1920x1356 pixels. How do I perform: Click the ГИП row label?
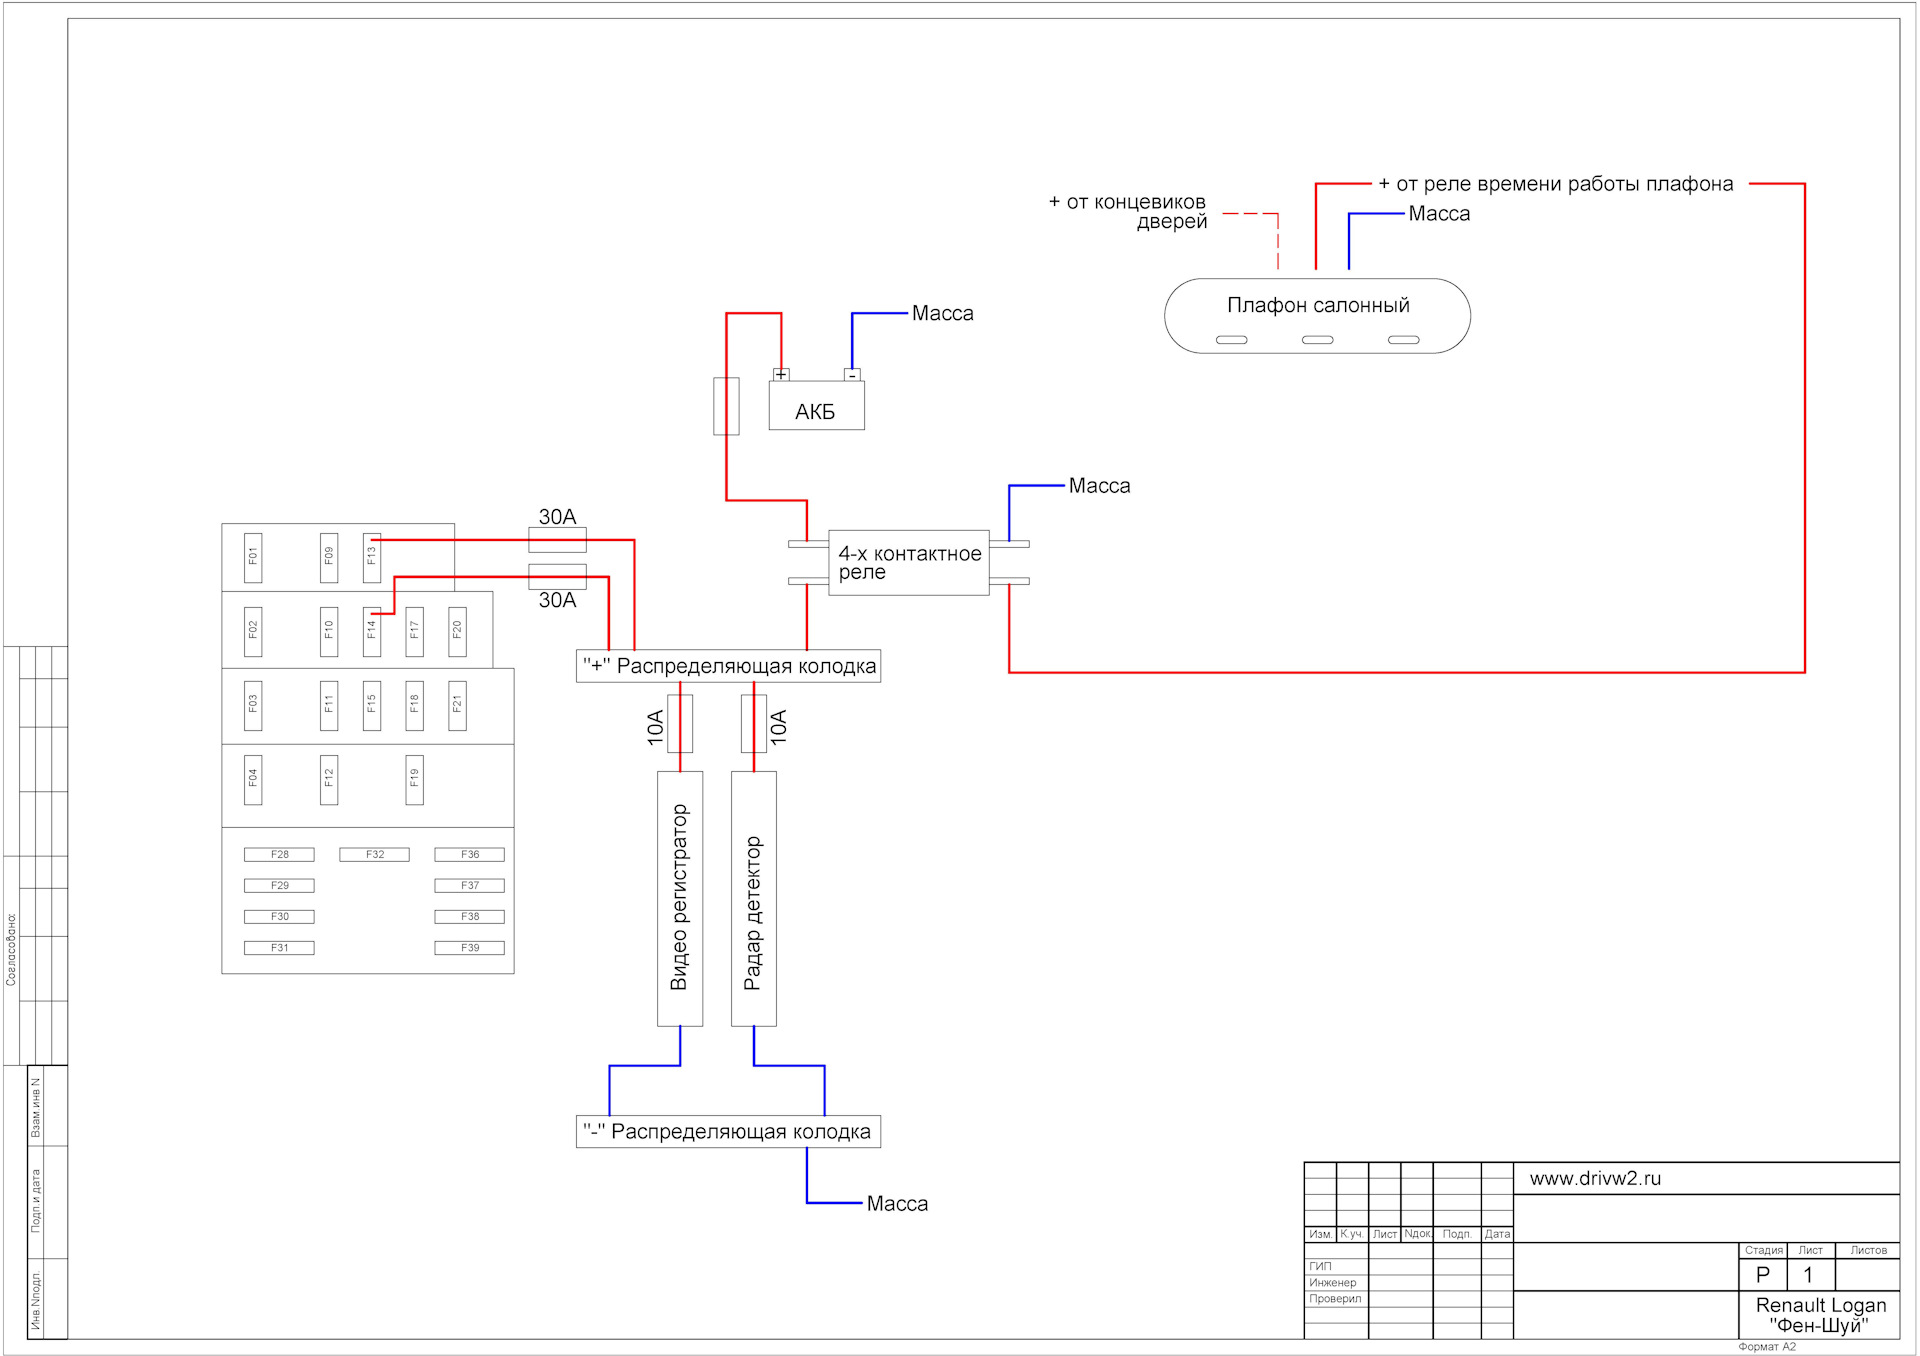[x=1320, y=1266]
